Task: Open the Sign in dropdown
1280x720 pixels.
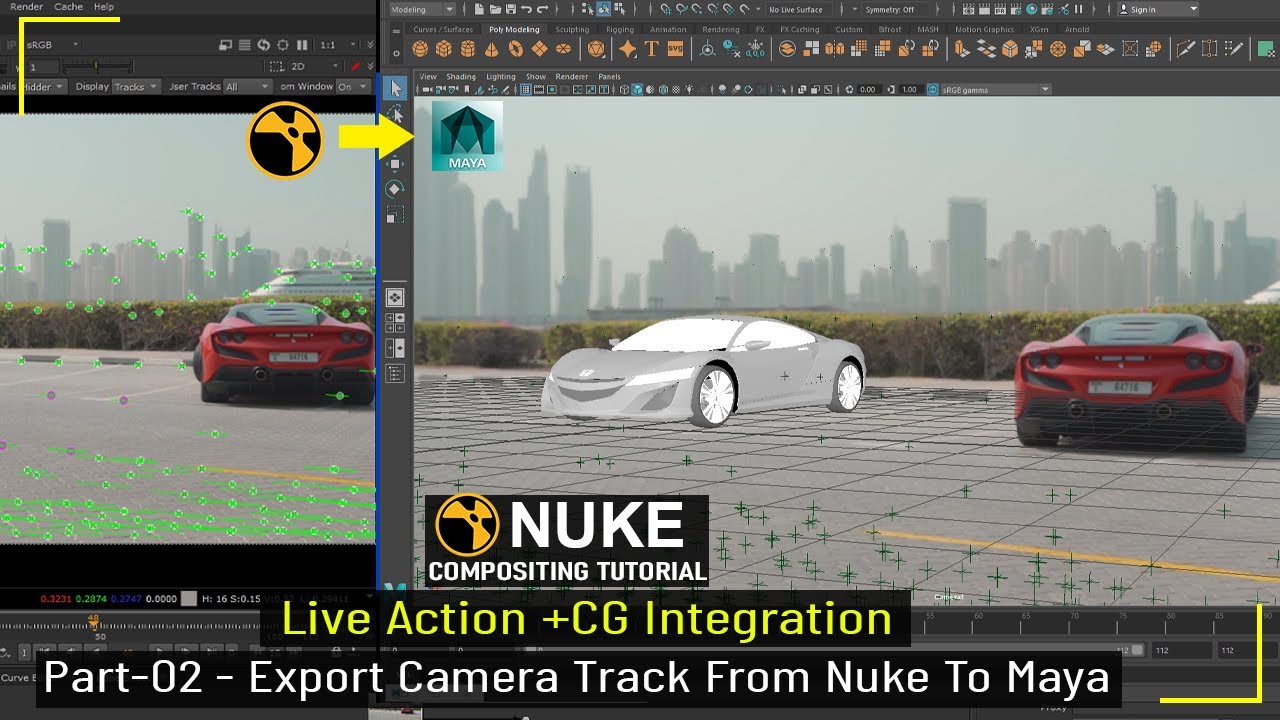Action: coord(1157,9)
